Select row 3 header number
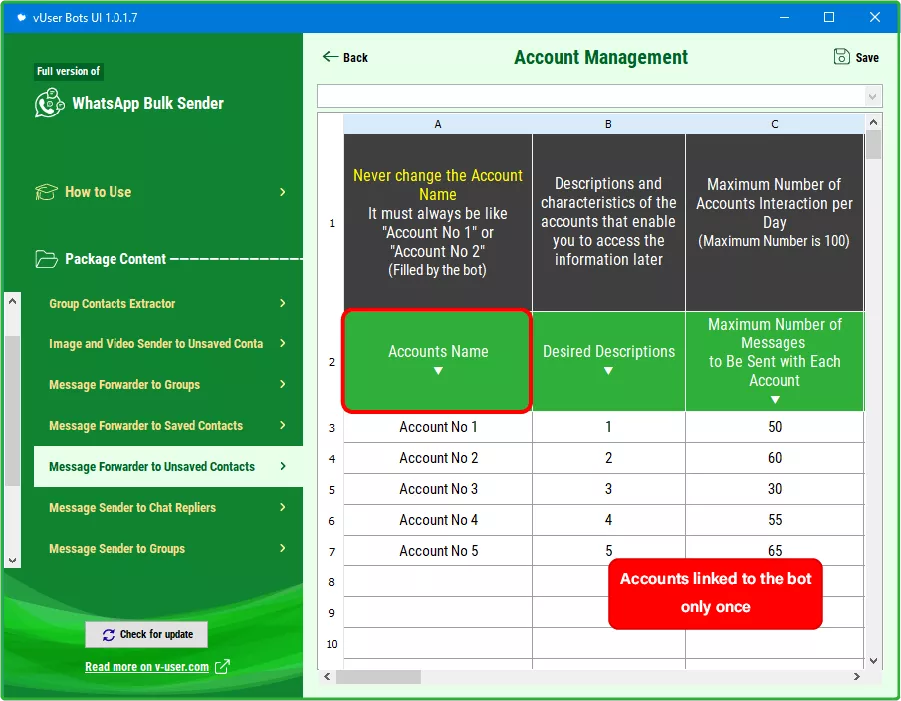 click(332, 427)
